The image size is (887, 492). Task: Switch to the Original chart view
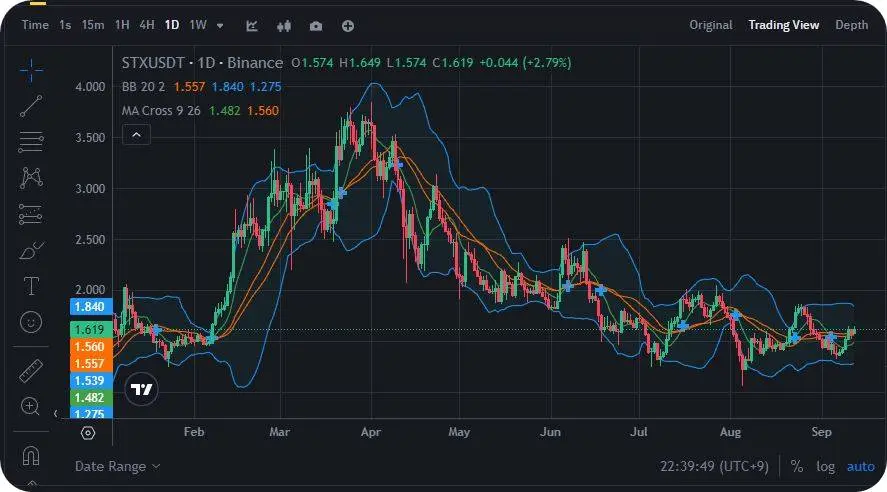[711, 25]
